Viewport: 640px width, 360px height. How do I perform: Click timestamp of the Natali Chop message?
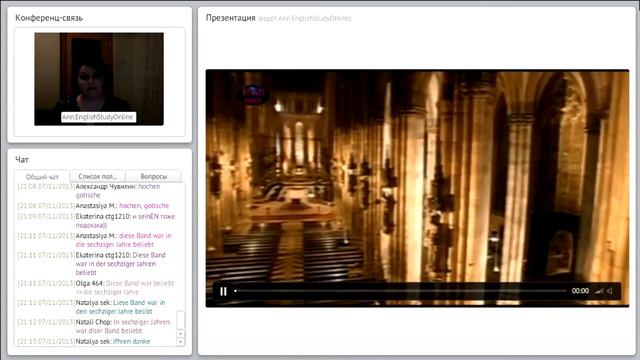point(46,322)
